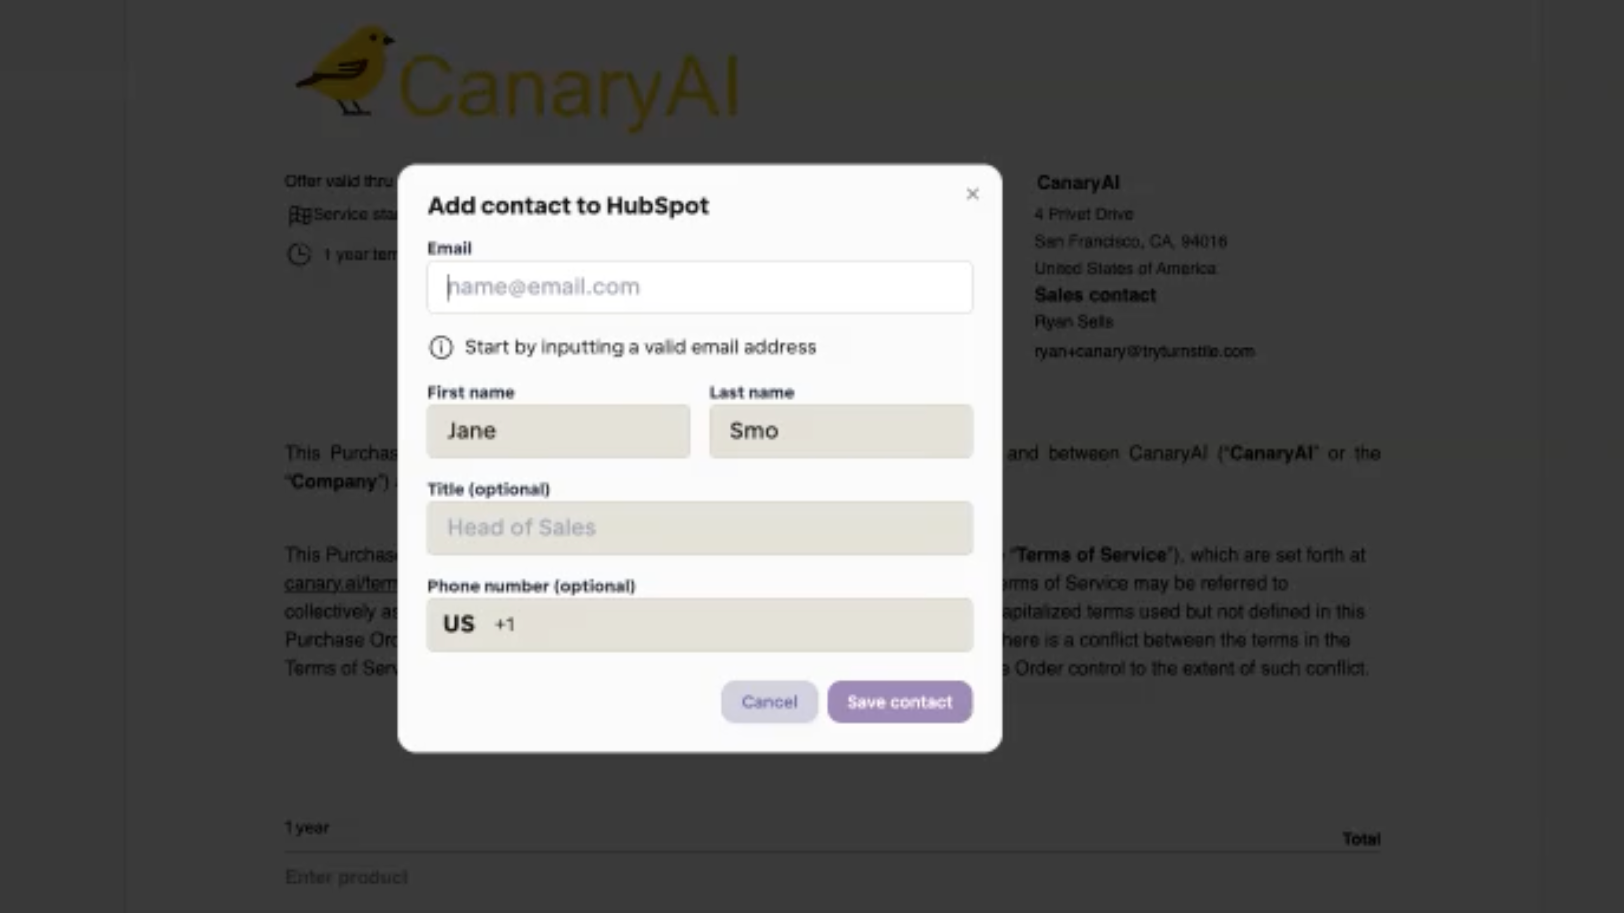Select the First name field containing Jane
This screenshot has height=913, width=1624.
click(558, 431)
